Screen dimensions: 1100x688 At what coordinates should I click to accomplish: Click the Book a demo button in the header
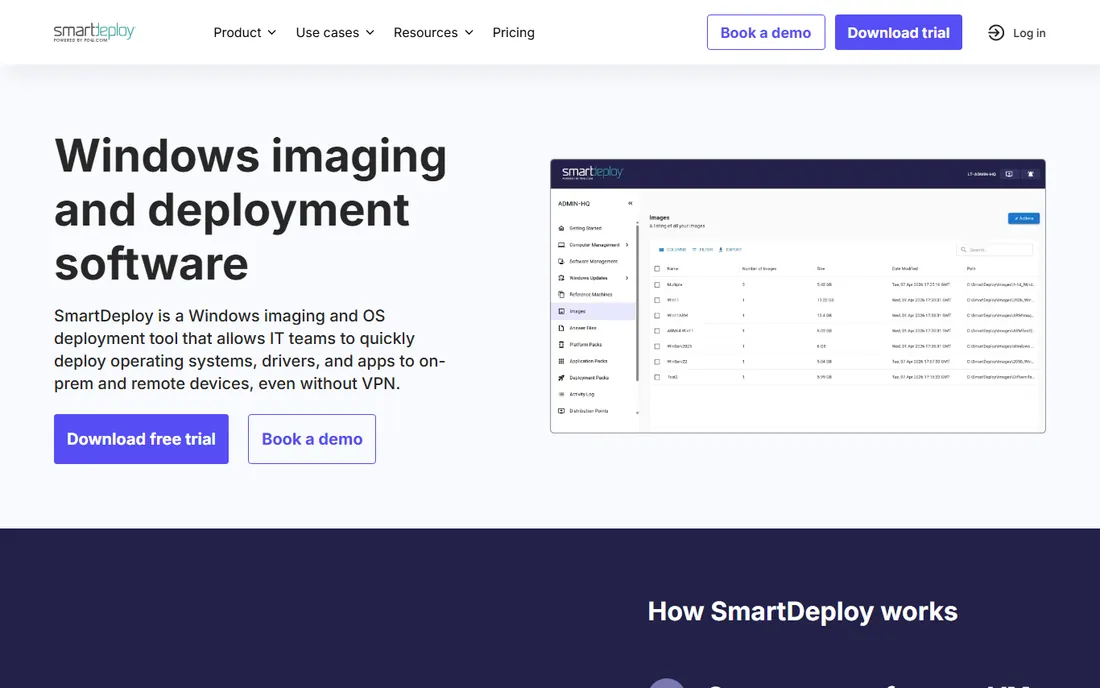(766, 32)
